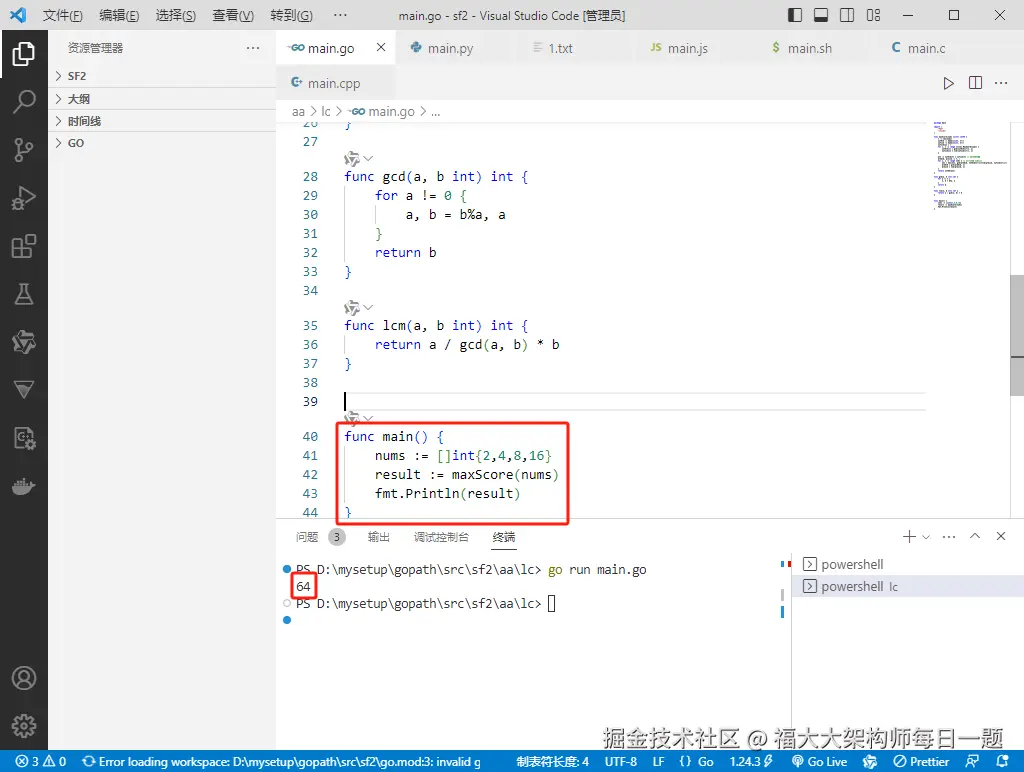Change LF end of line sequence
This screenshot has width=1024, height=772.
[x=658, y=762]
